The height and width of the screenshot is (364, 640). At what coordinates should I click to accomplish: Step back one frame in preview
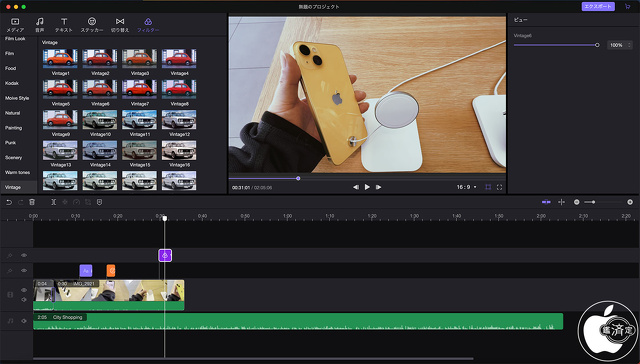pyautogui.click(x=356, y=187)
